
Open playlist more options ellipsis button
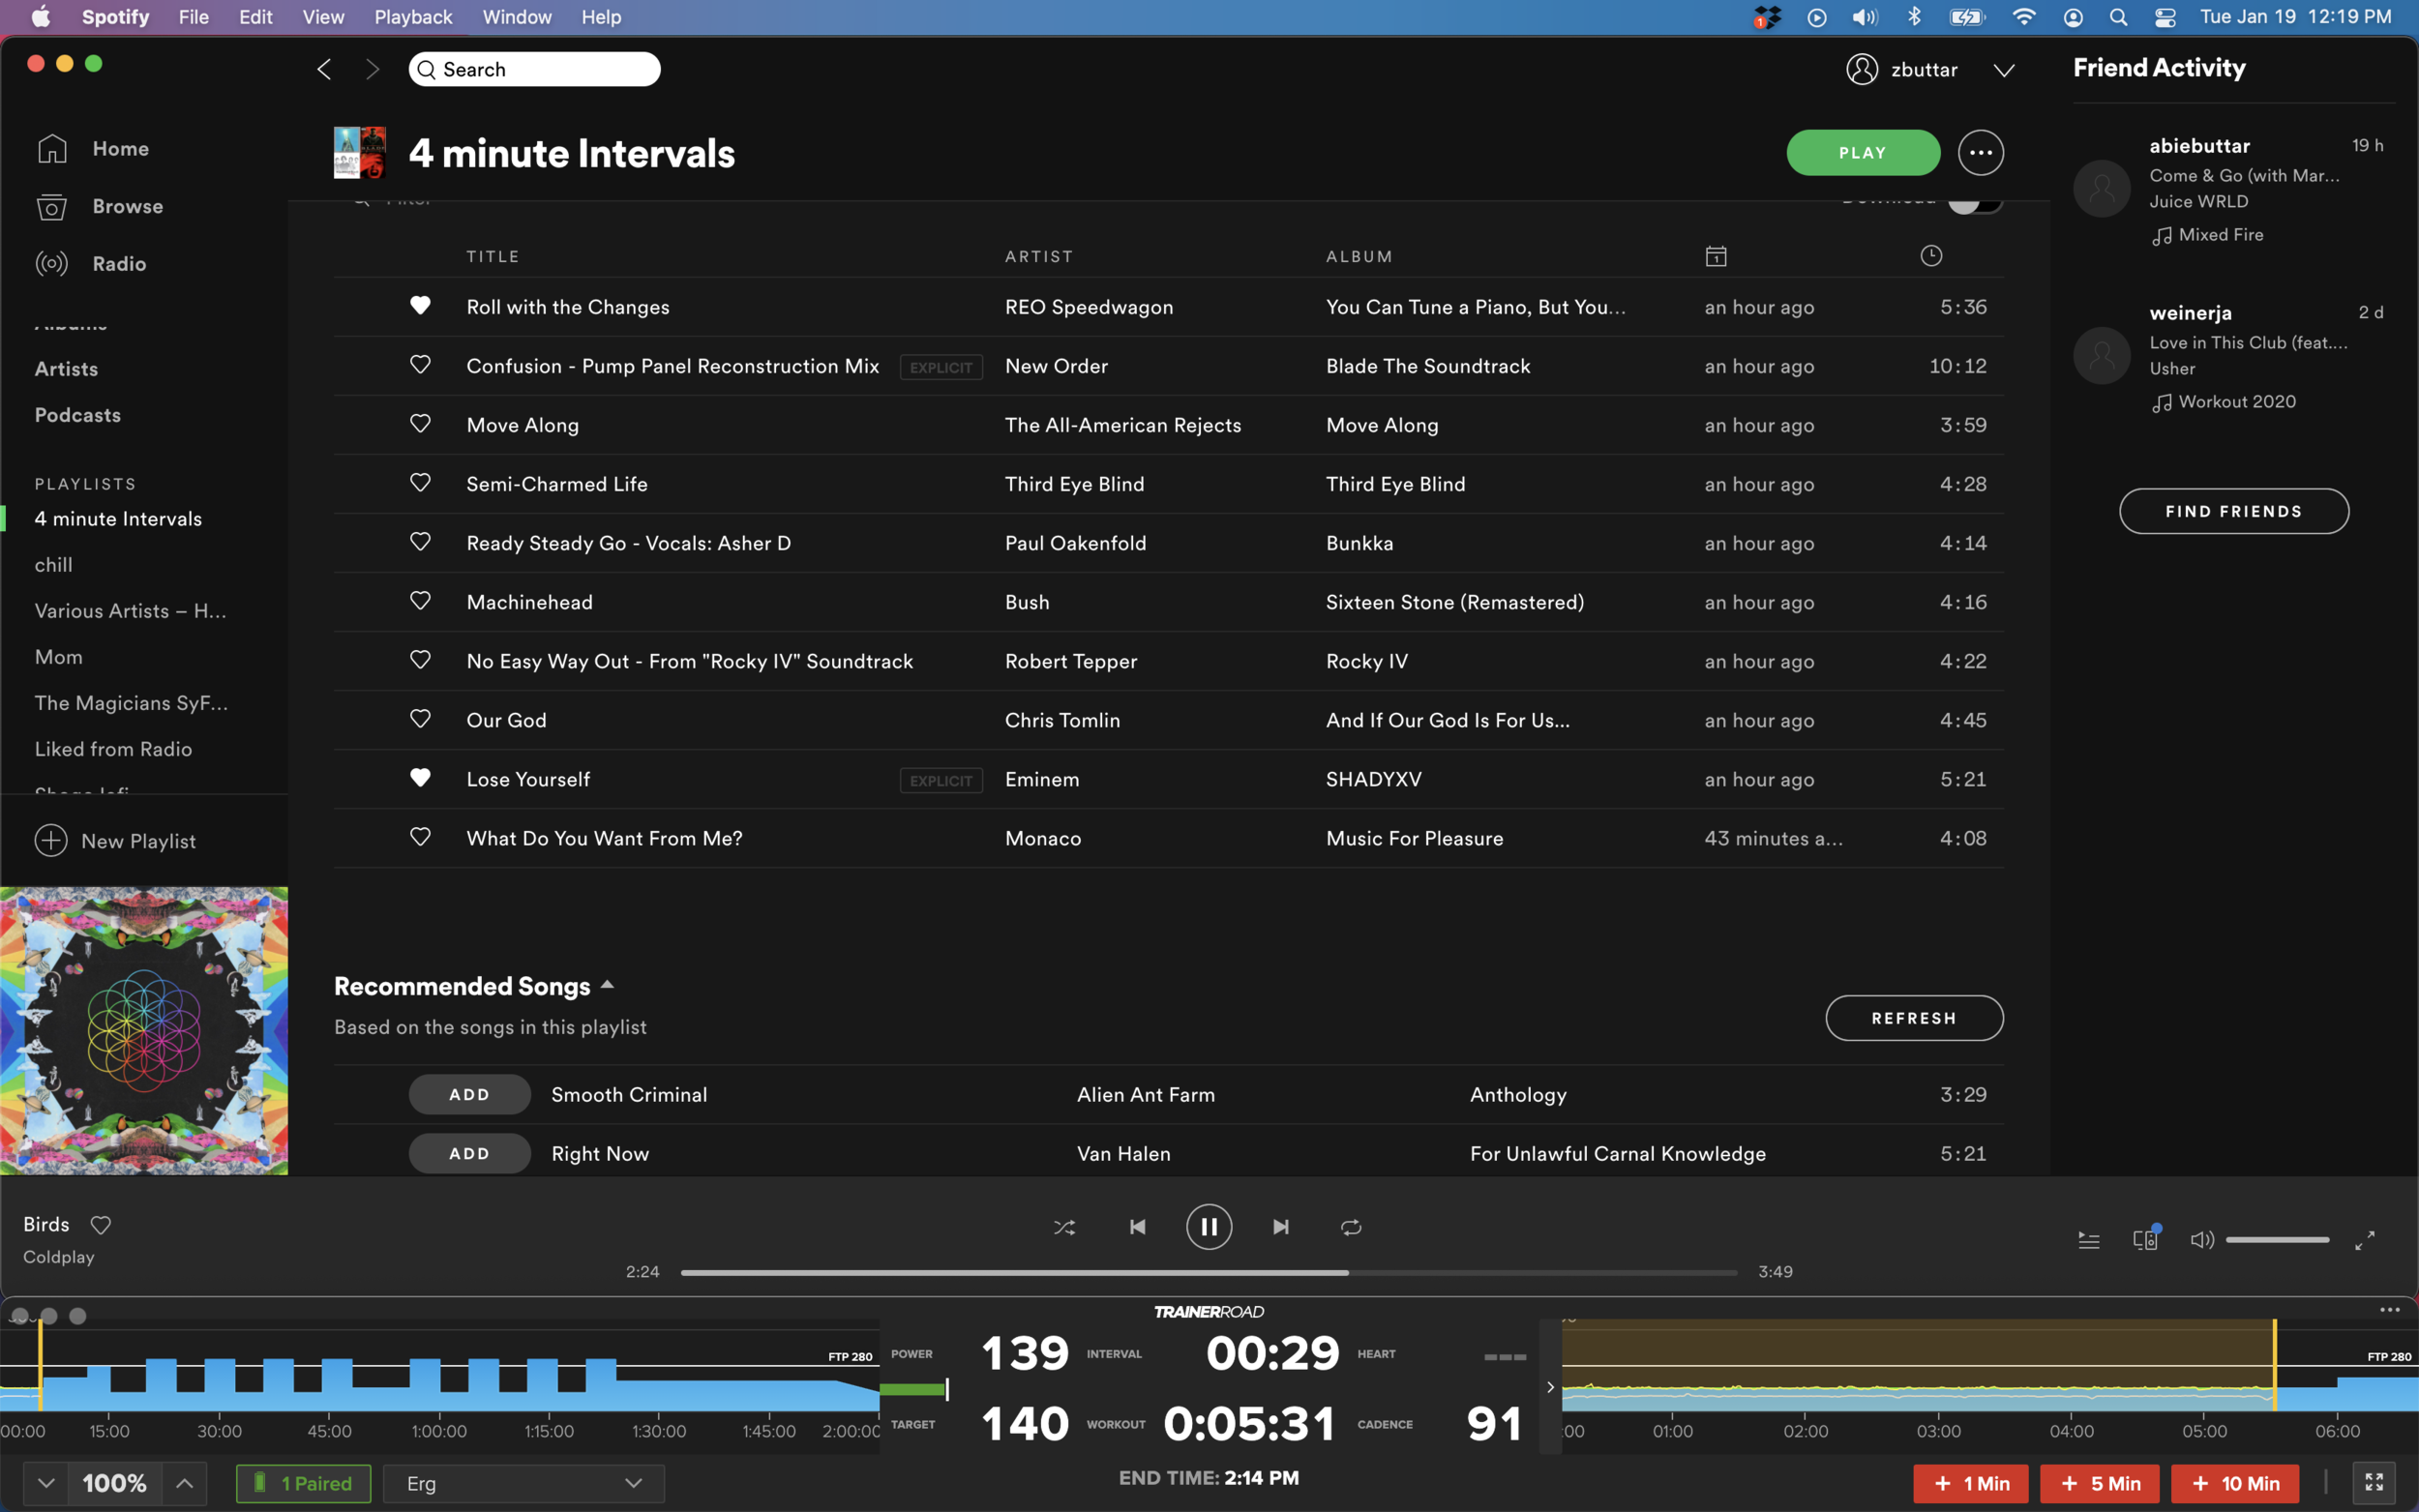pos(1980,153)
